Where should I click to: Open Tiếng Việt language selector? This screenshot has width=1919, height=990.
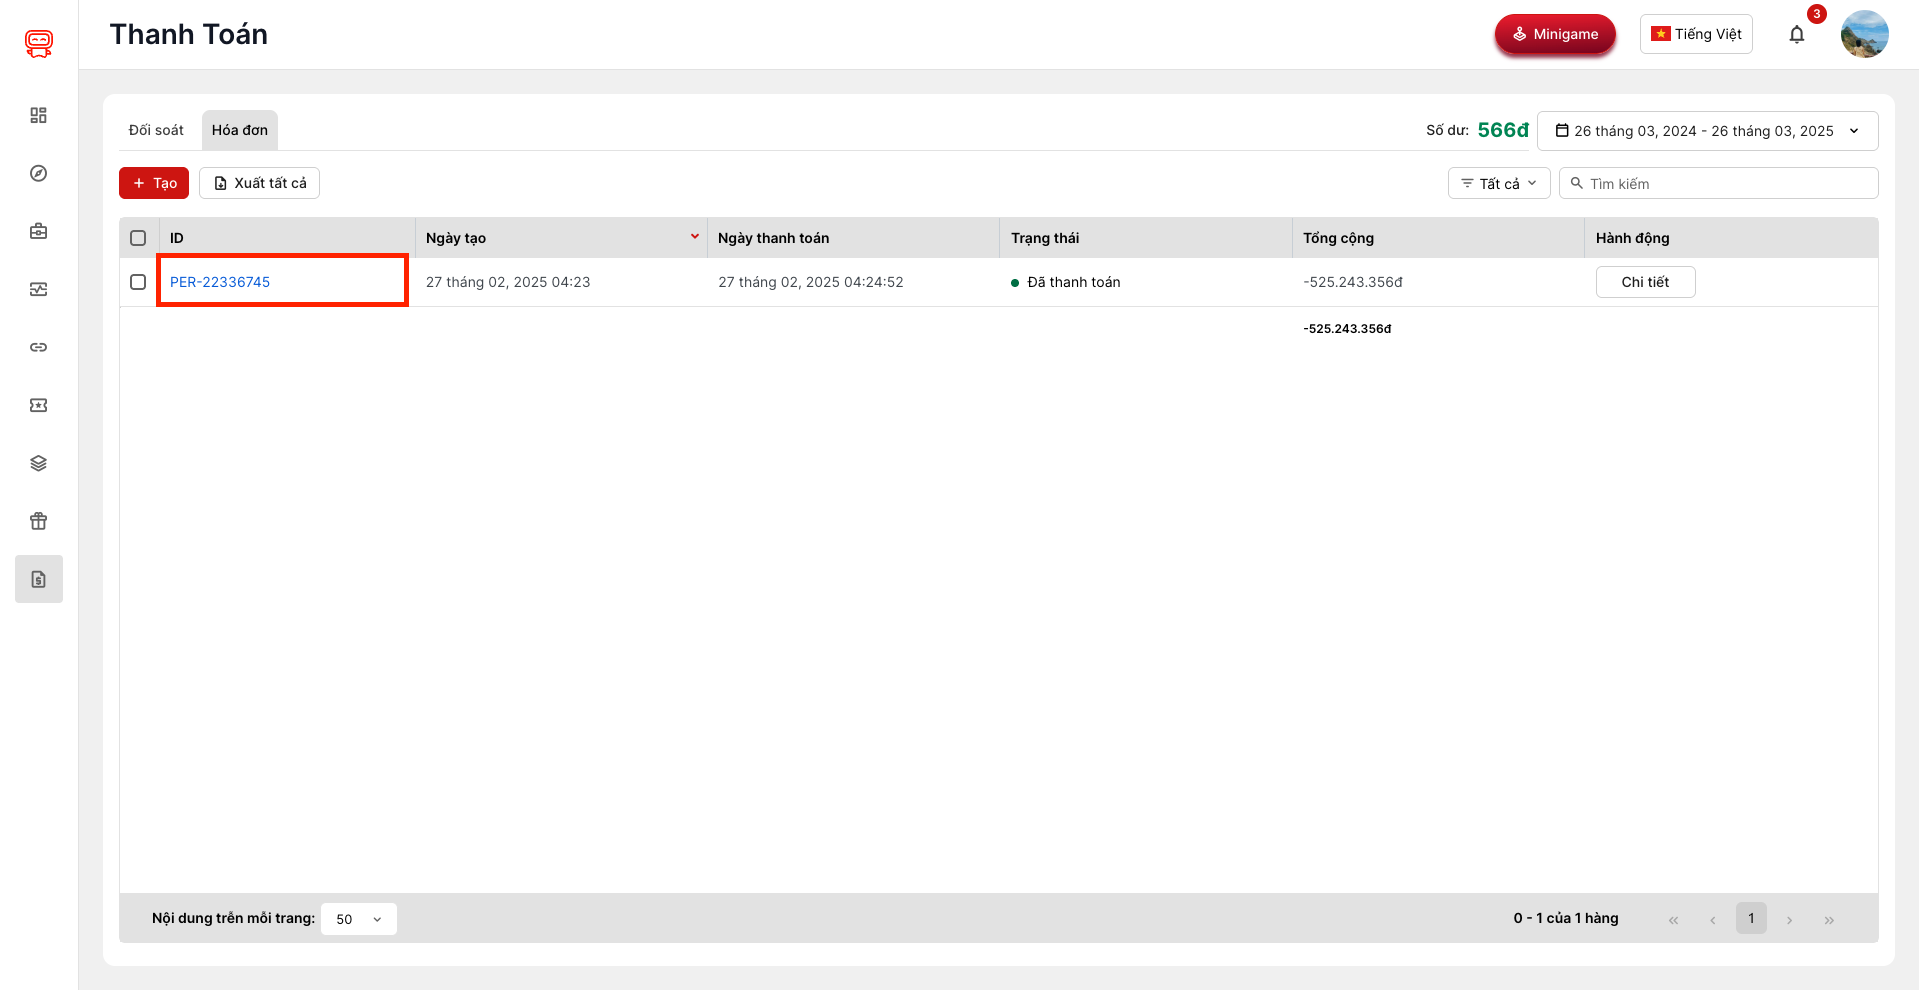(1696, 34)
